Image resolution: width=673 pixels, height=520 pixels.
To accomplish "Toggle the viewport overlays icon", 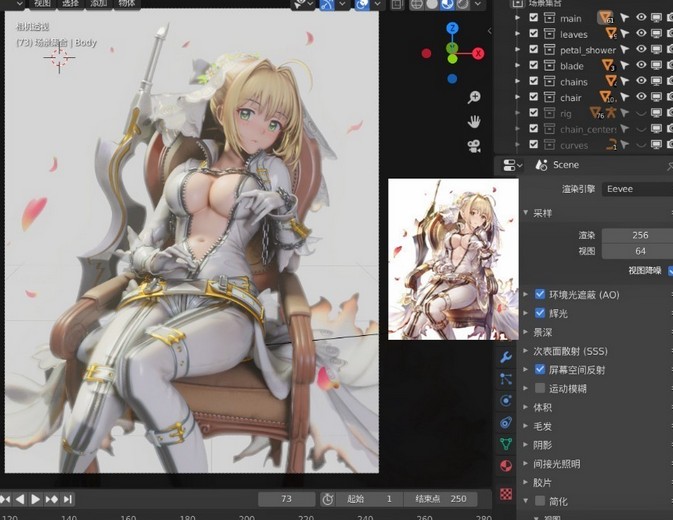I will pyautogui.click(x=361, y=4).
